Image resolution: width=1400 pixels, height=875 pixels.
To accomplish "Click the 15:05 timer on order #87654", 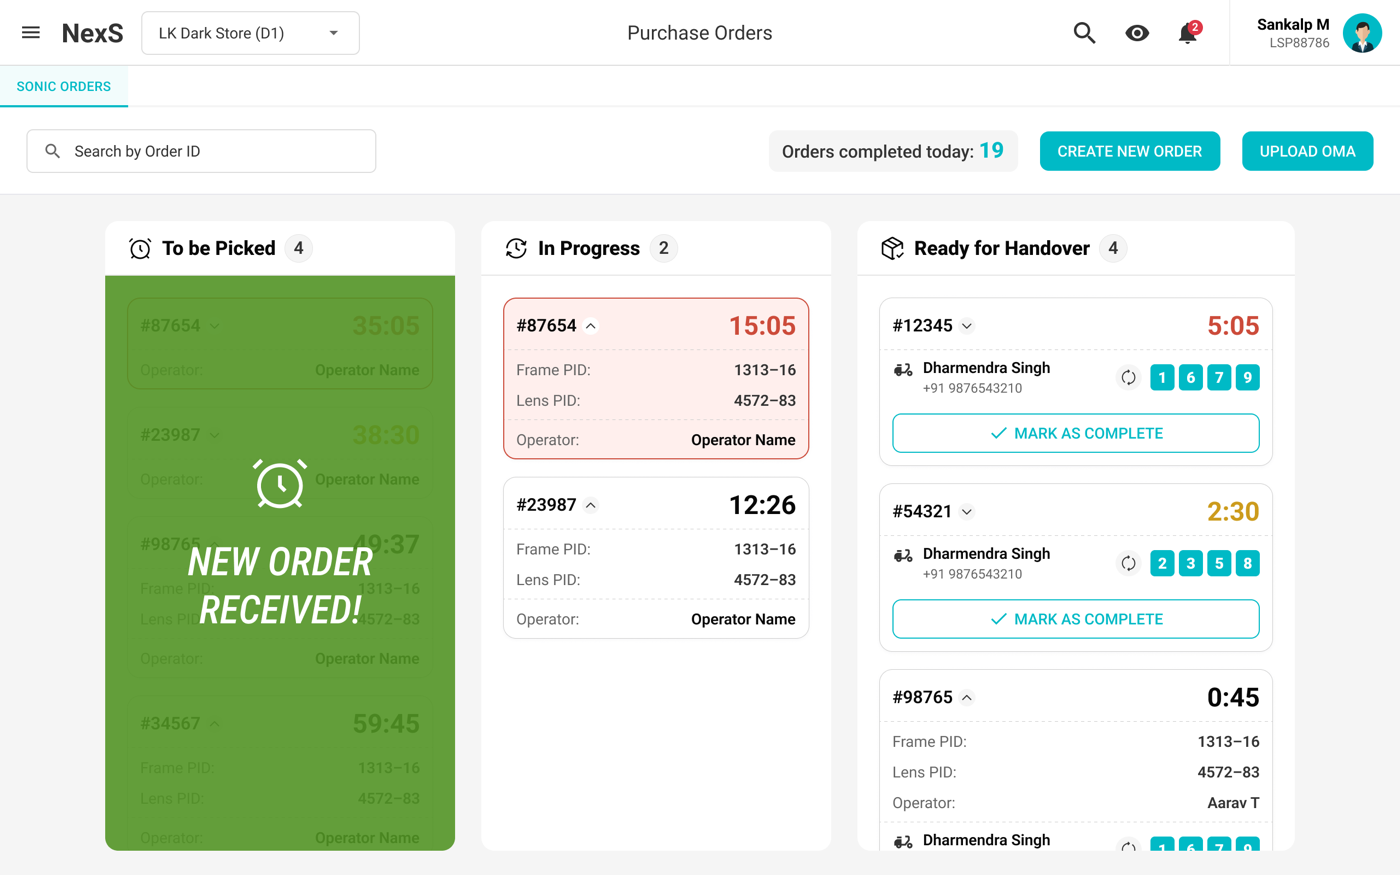I will (x=762, y=326).
